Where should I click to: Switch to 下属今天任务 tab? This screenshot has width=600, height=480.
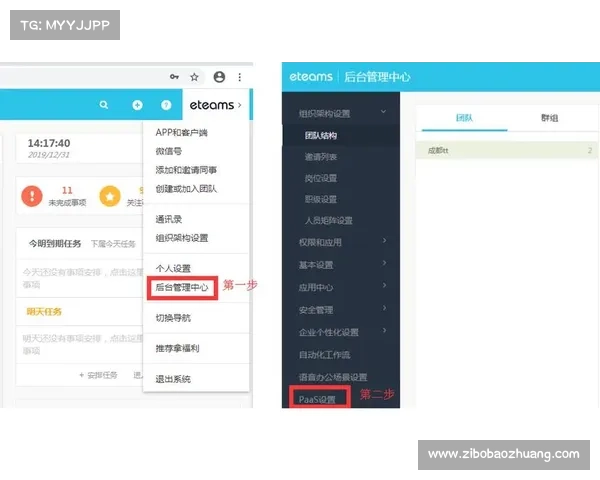tap(113, 244)
